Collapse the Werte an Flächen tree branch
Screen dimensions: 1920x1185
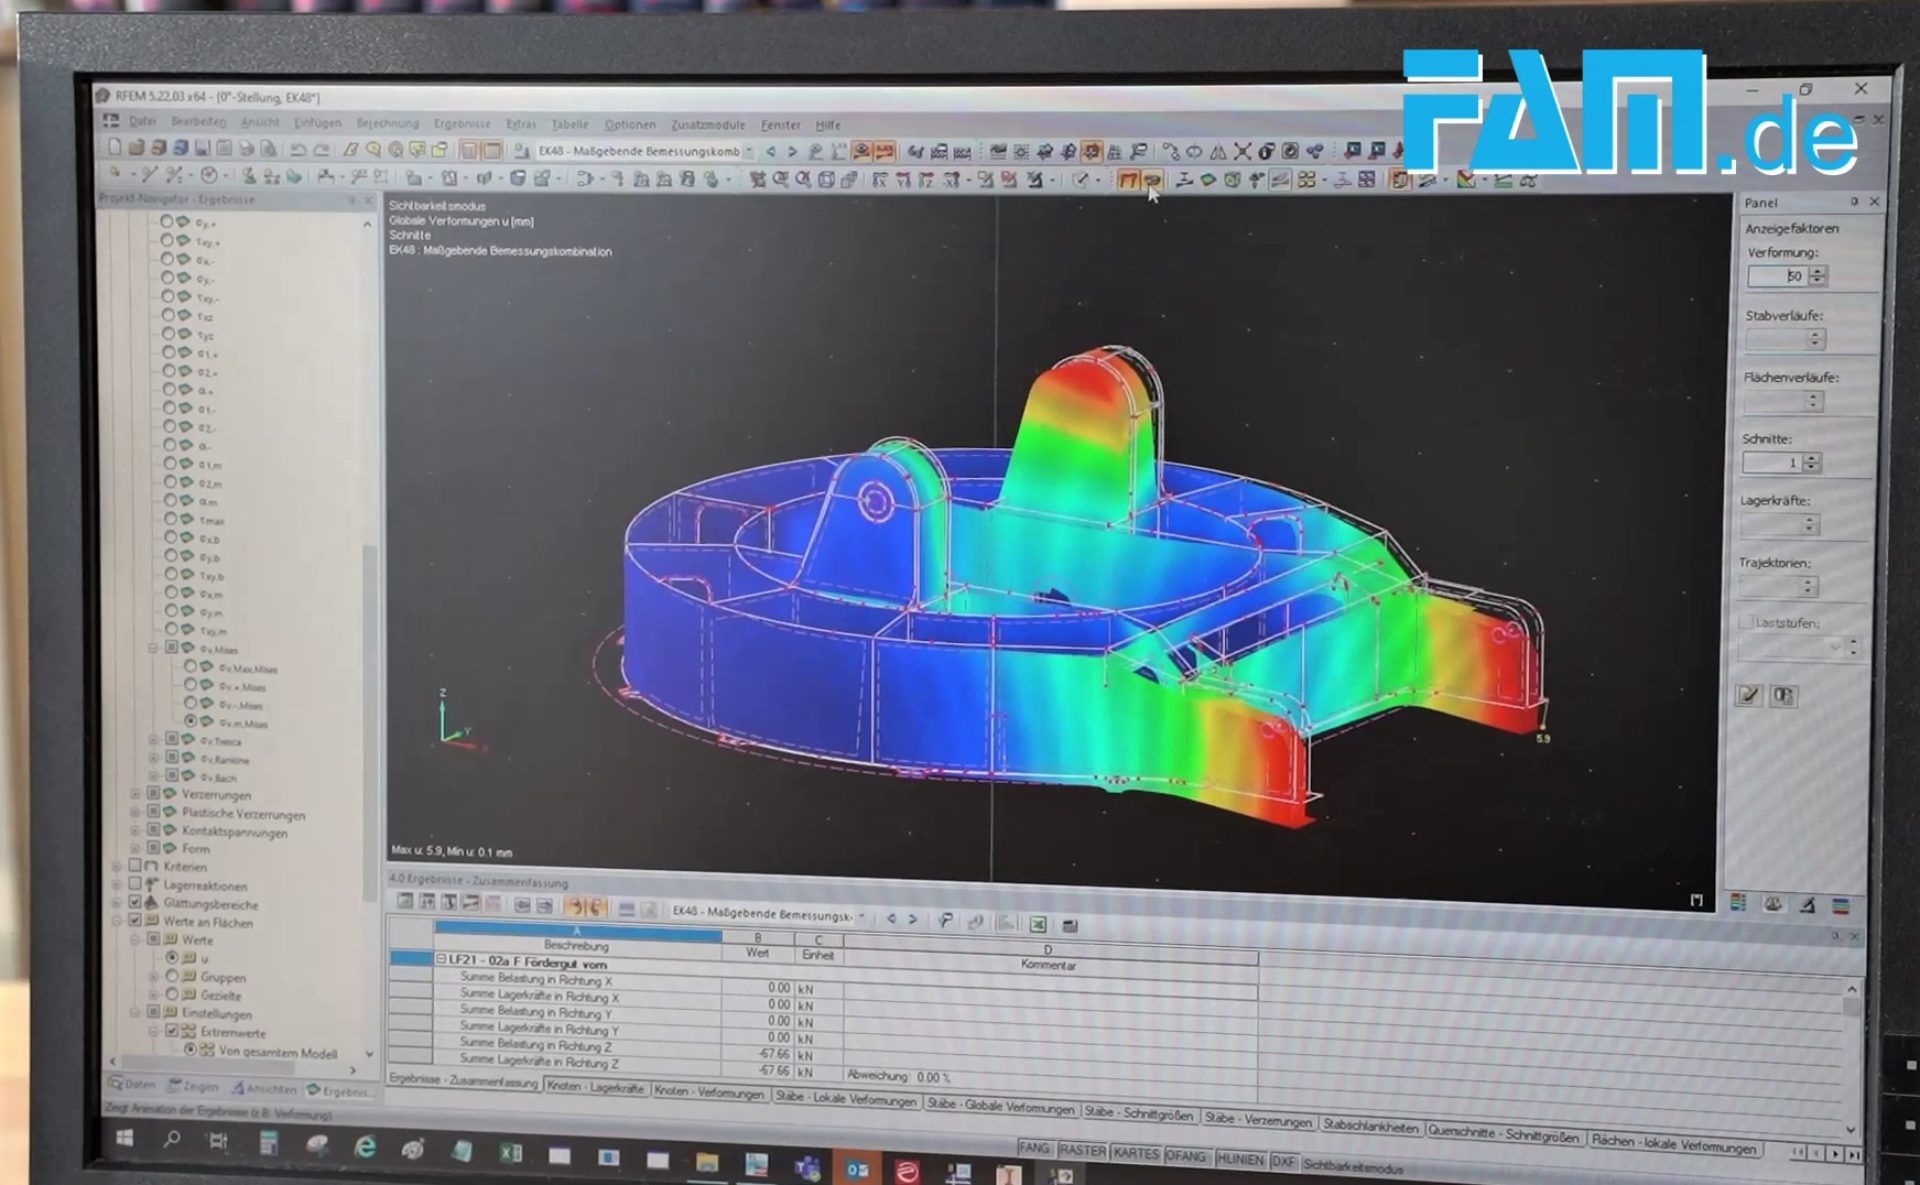pos(116,921)
